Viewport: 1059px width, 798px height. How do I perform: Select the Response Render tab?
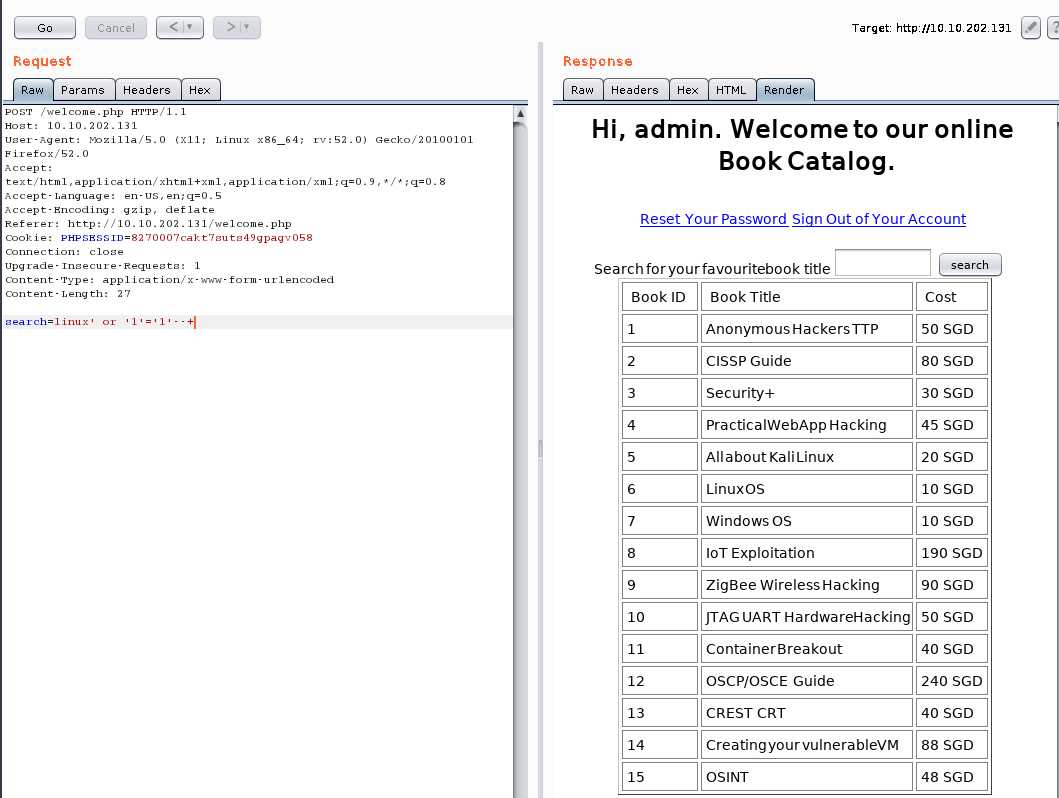pos(785,90)
